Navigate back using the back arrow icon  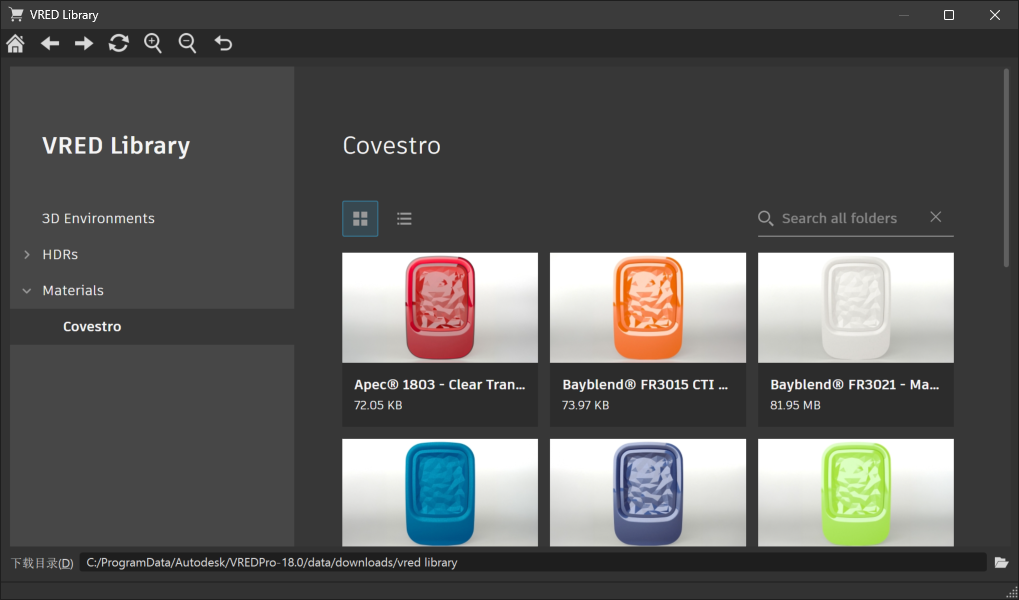[x=49, y=43]
